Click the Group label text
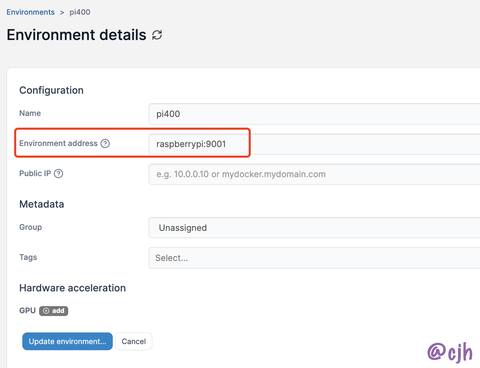This screenshot has width=480, height=368. 31,227
